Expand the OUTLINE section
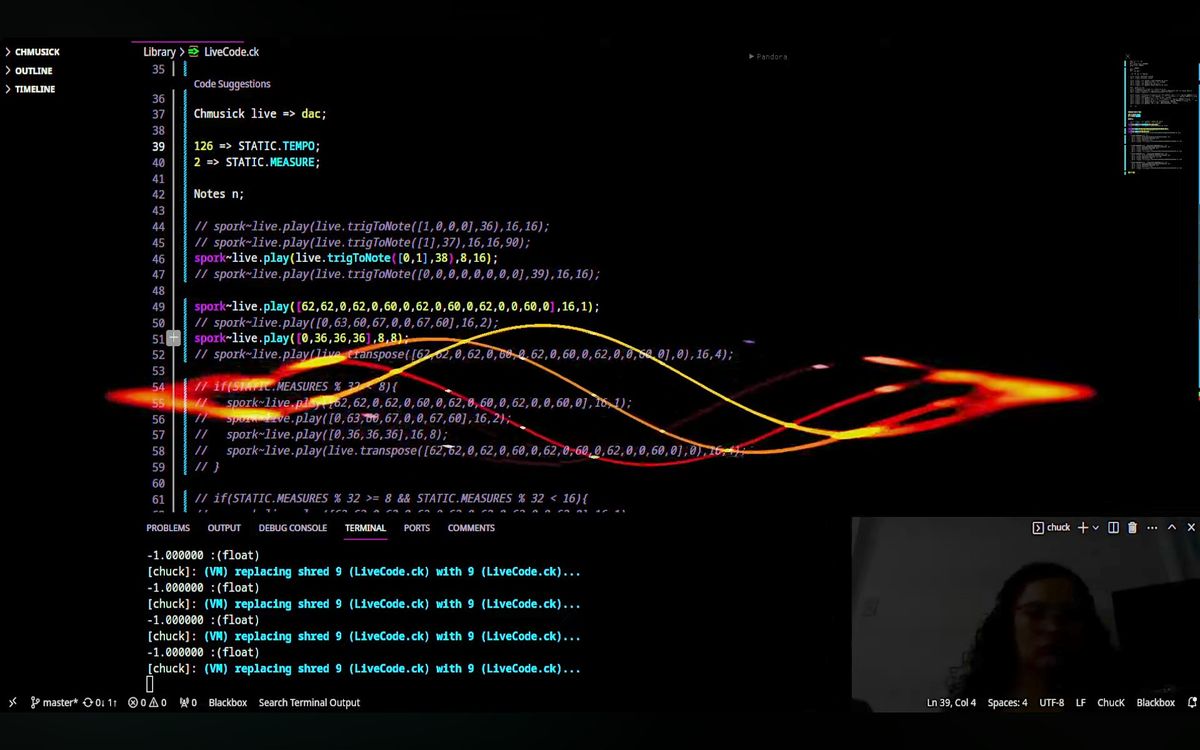This screenshot has height=750, width=1200. pyautogui.click(x=33, y=71)
